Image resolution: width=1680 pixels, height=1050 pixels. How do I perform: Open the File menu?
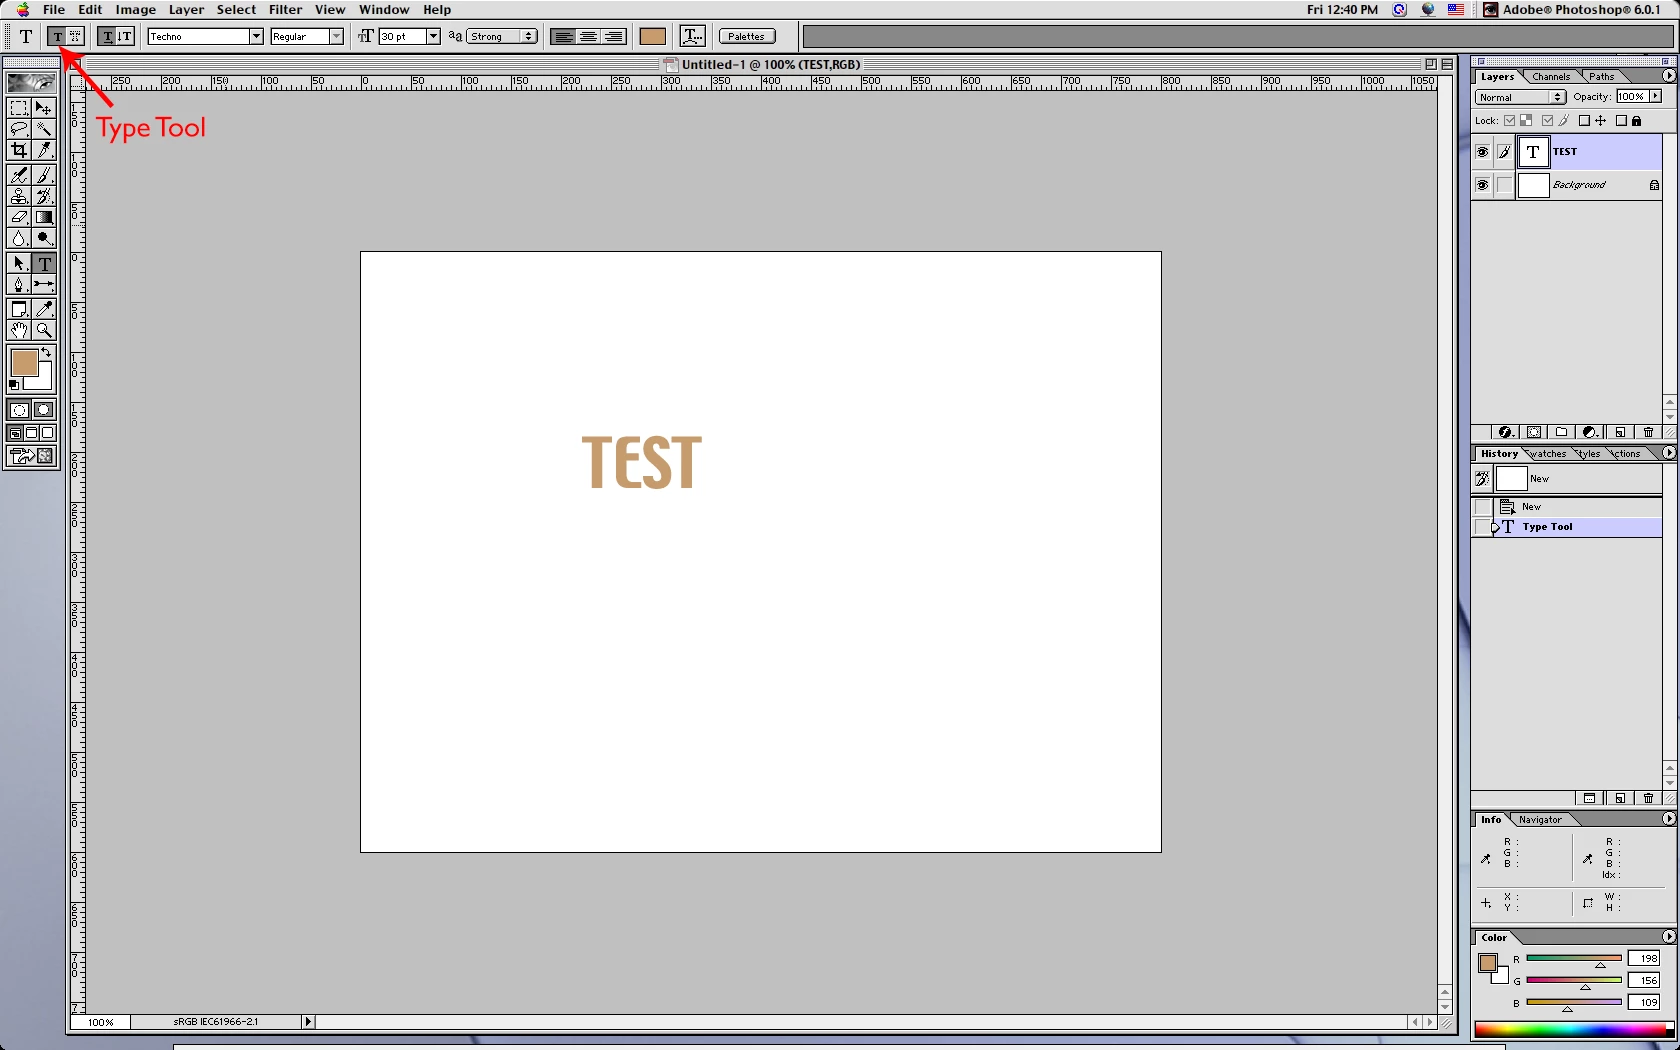[x=54, y=10]
